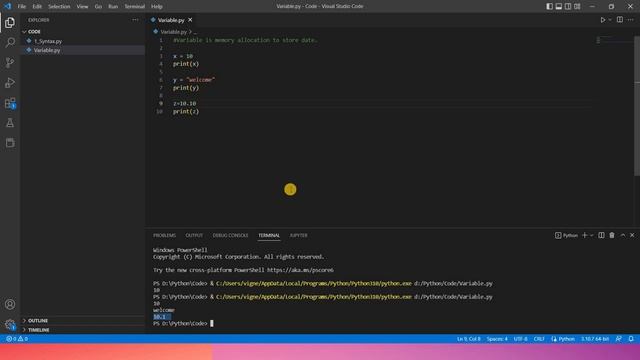640x360 pixels.
Task: Switch to the Jupyter panel tab
Action: click(298, 236)
